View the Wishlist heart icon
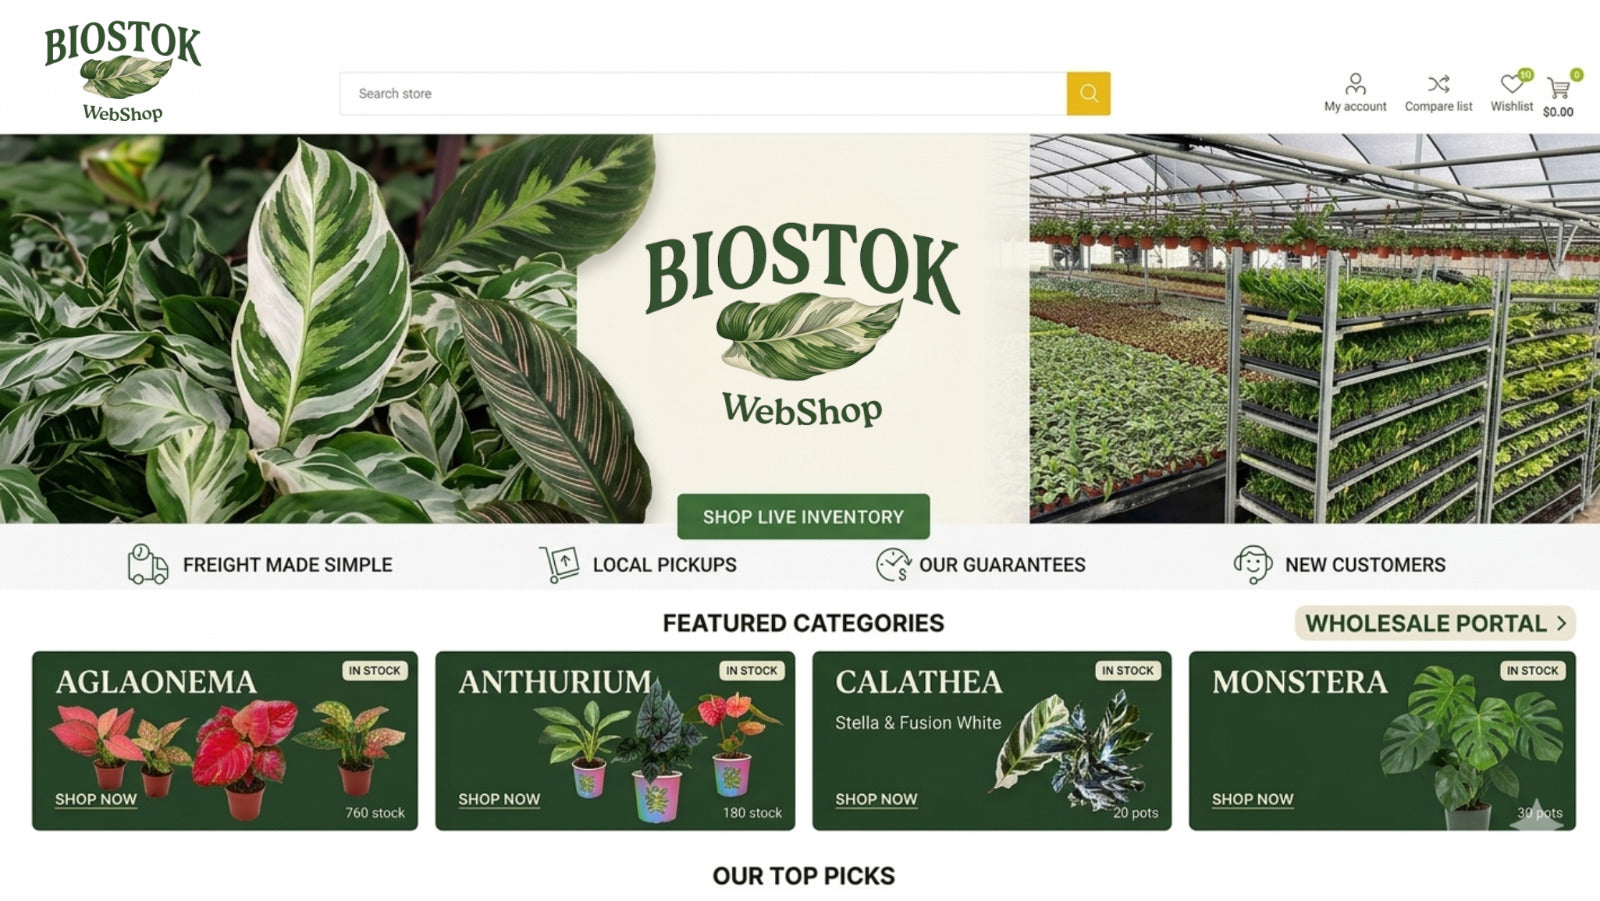Image resolution: width=1600 pixels, height=901 pixels. [1512, 83]
